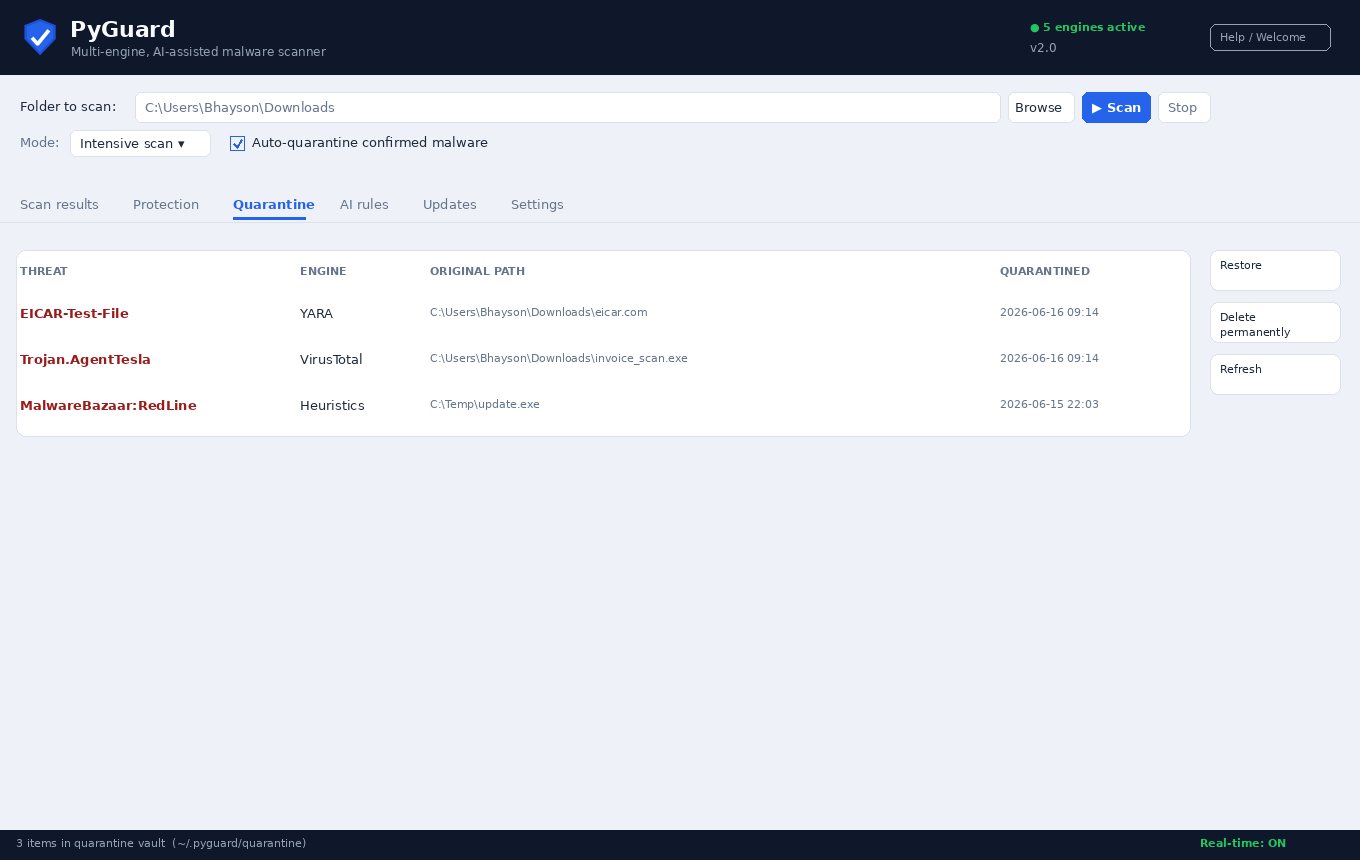Click the VirusTotal engine cell
This screenshot has height=860, width=1360.
coord(331,359)
